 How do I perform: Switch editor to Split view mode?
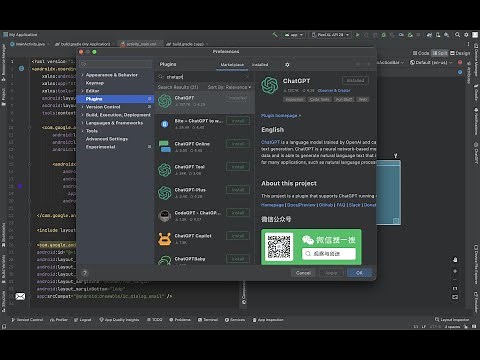coord(440,53)
